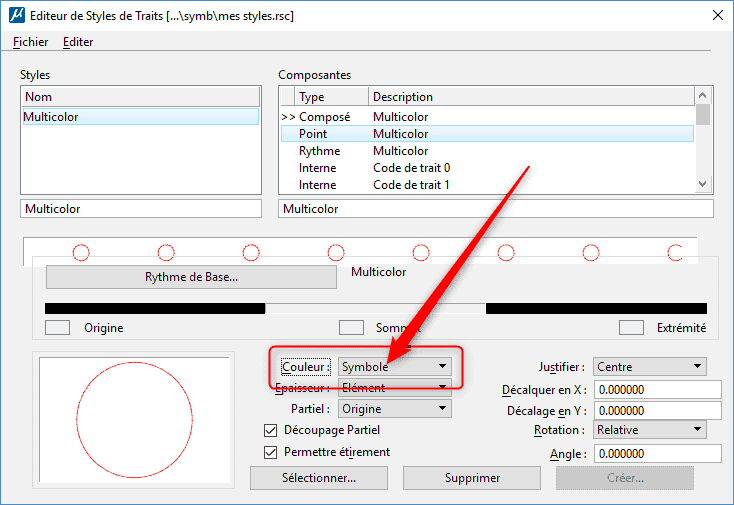Click the Angle input field
The height and width of the screenshot is (505, 734).
pyautogui.click(x=657, y=453)
